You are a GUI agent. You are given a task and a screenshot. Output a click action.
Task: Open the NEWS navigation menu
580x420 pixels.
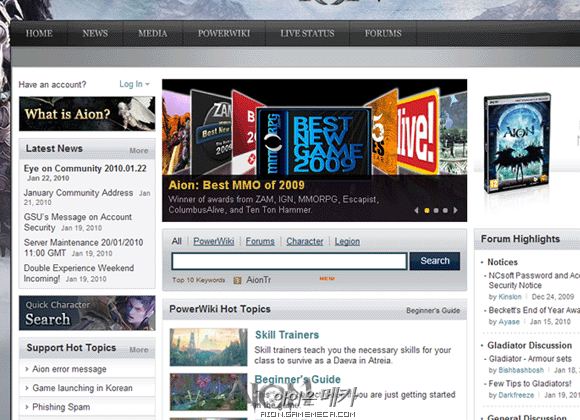(x=95, y=33)
